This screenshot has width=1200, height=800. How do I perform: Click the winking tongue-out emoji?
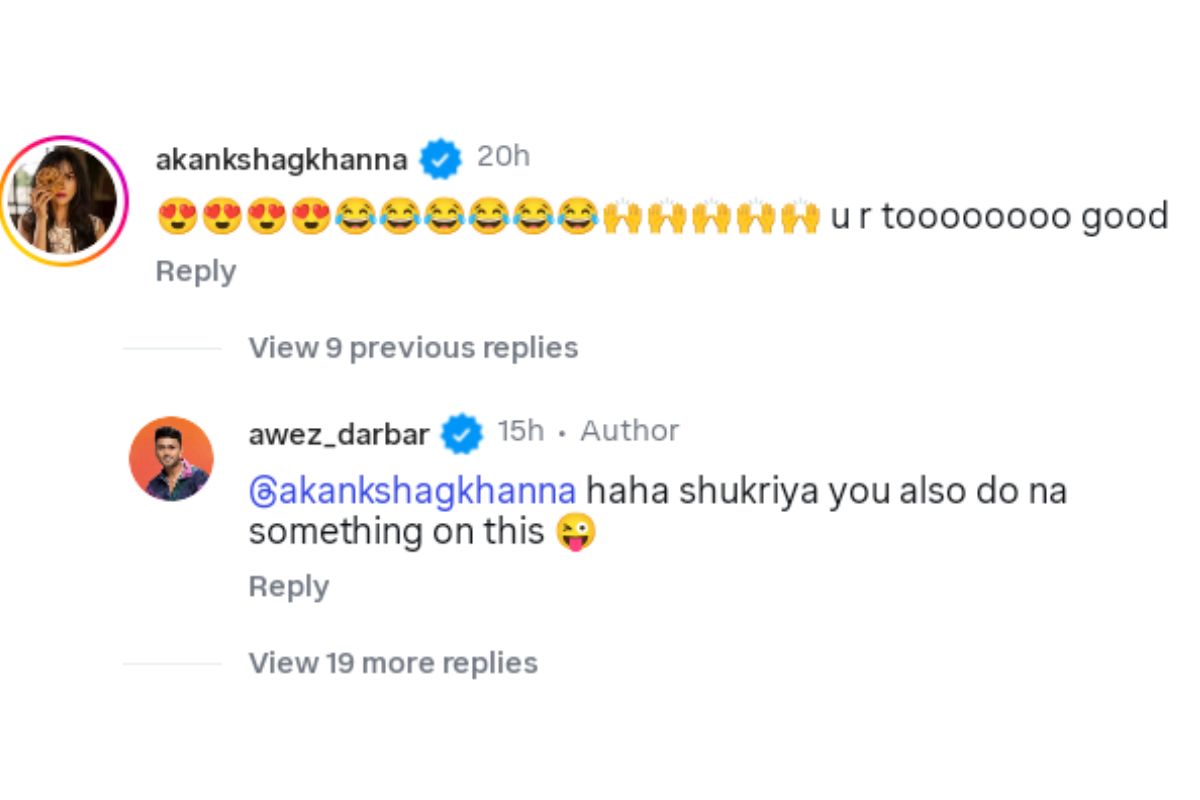[x=576, y=532]
